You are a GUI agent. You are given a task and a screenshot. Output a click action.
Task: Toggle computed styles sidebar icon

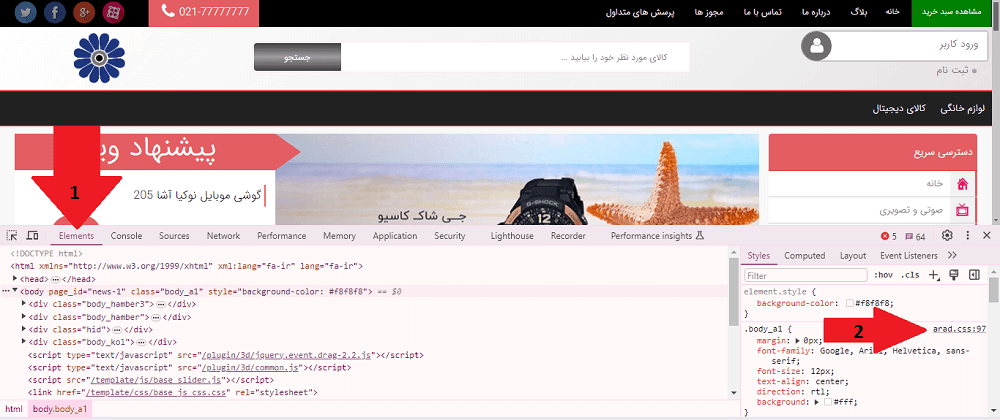point(974,275)
